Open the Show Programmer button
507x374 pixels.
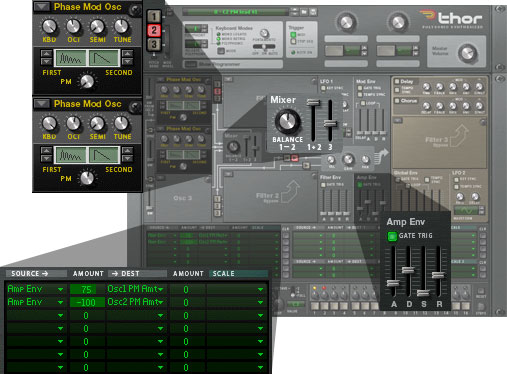191,64
